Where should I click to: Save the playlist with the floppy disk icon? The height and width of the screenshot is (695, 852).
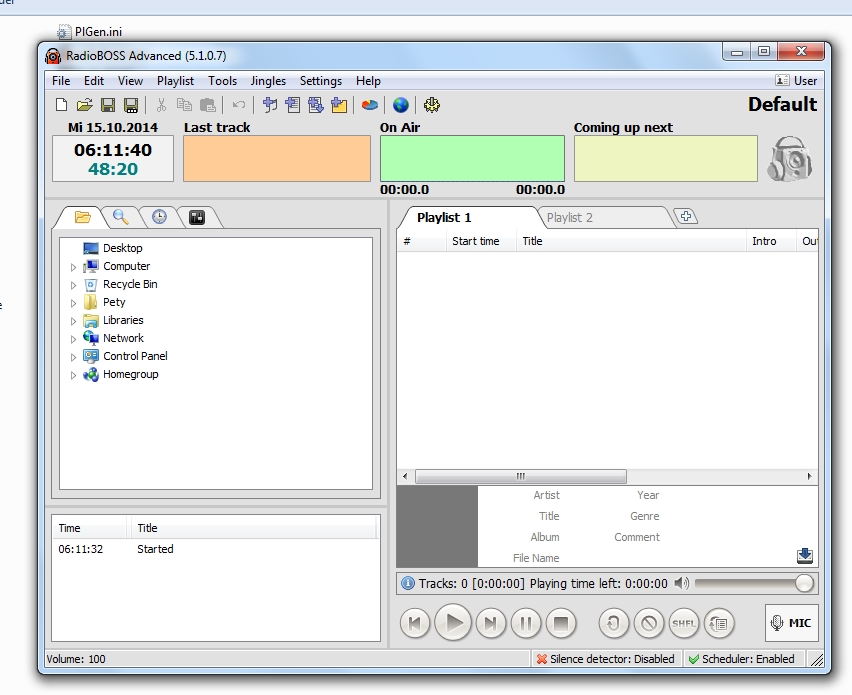point(108,105)
